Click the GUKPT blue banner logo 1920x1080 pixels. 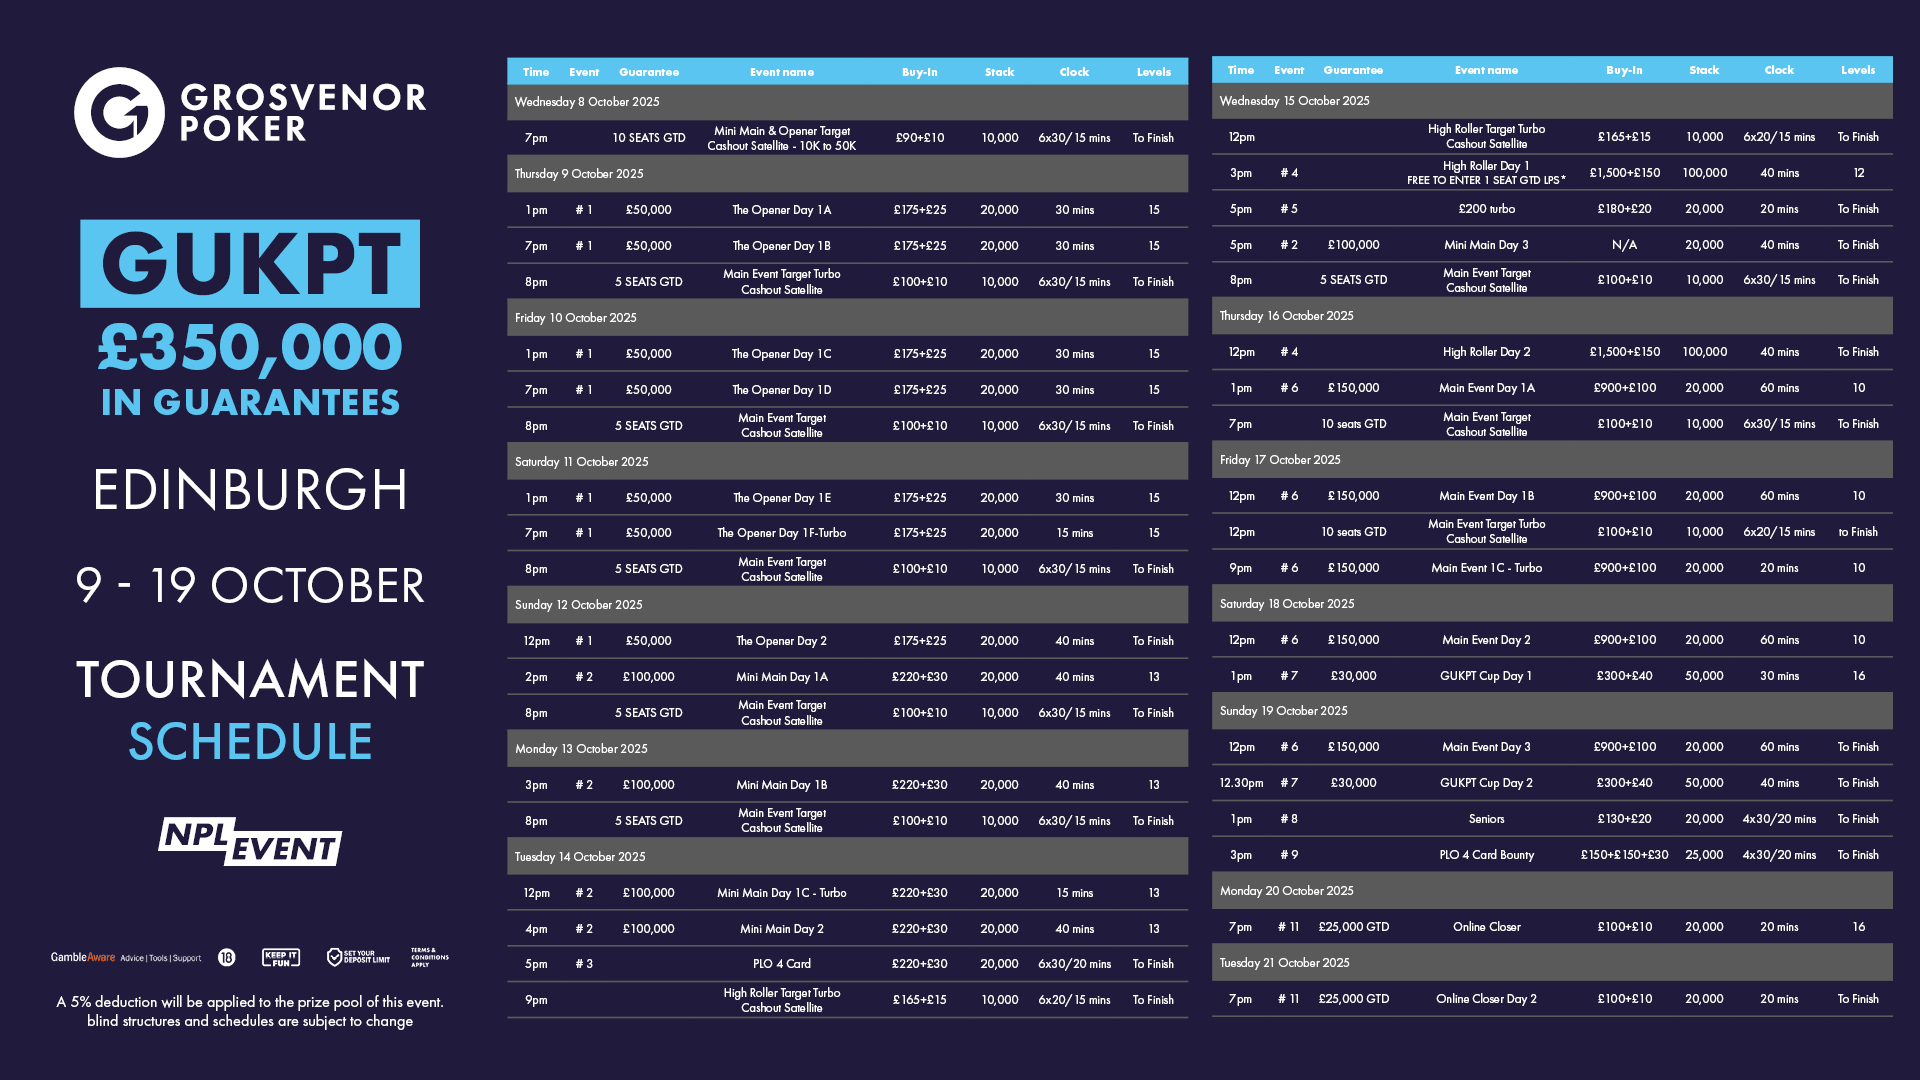[250, 264]
